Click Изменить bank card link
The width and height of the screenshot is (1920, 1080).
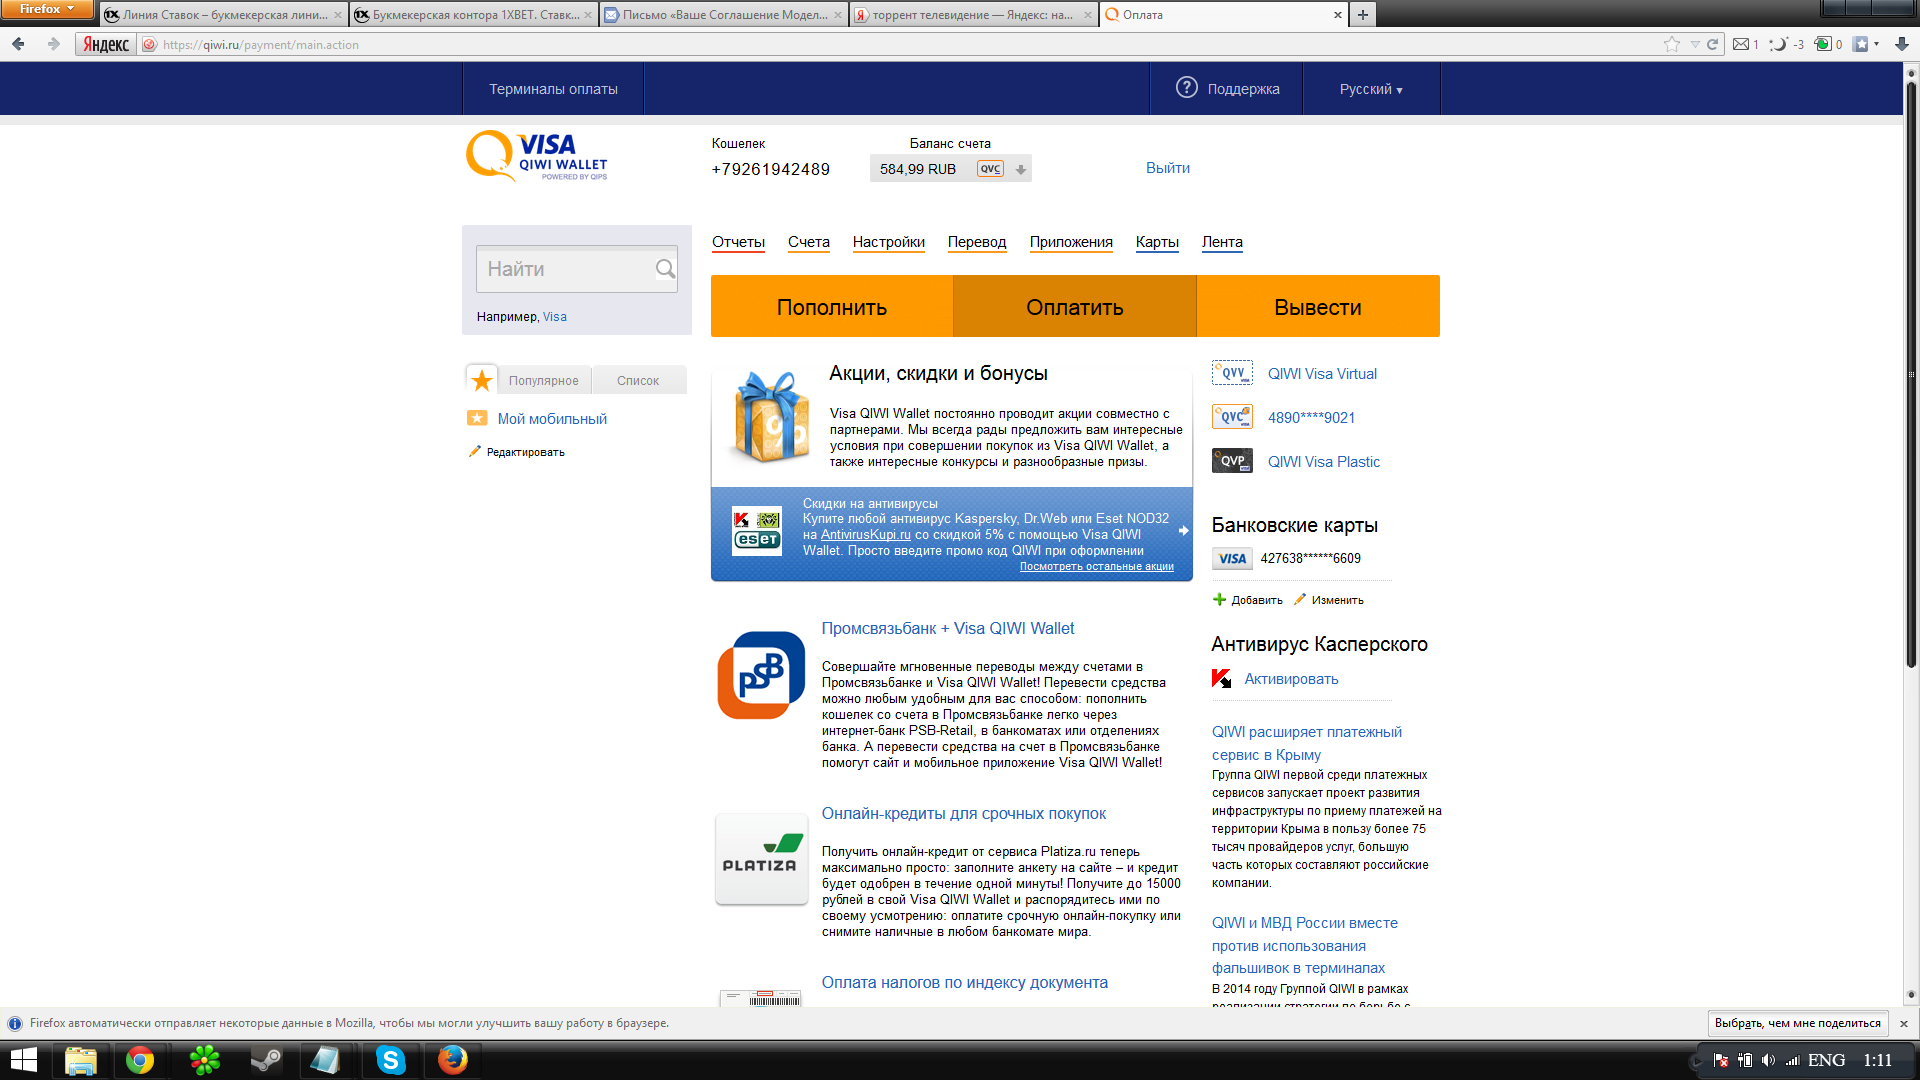pyautogui.click(x=1337, y=600)
